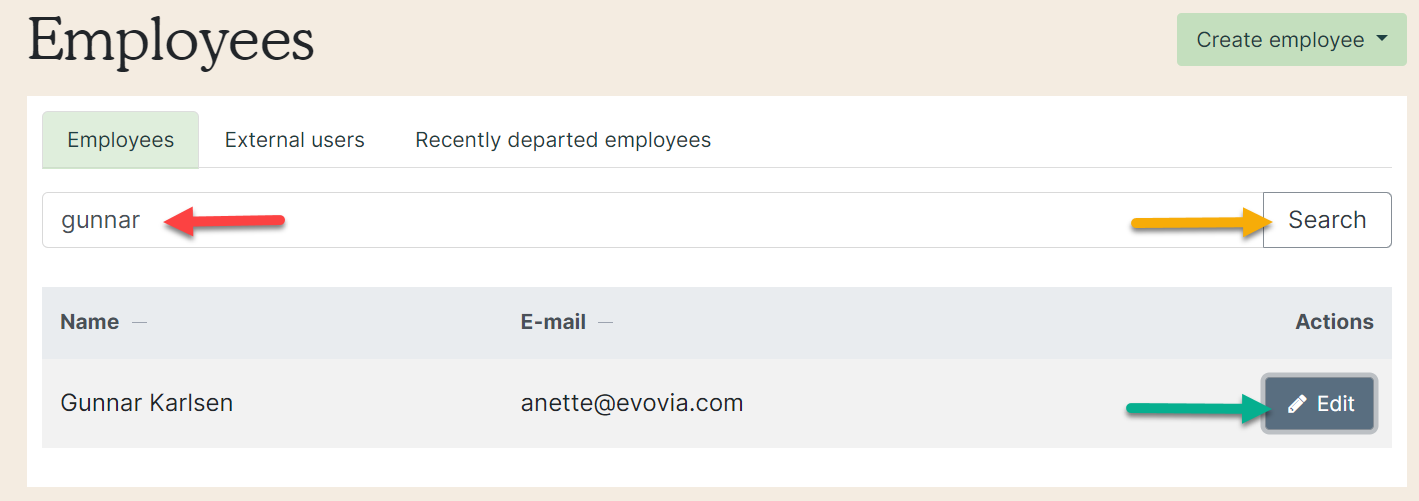1419x501 pixels.
Task: Click the sort indicator next to E-mail
Action: [x=605, y=322]
